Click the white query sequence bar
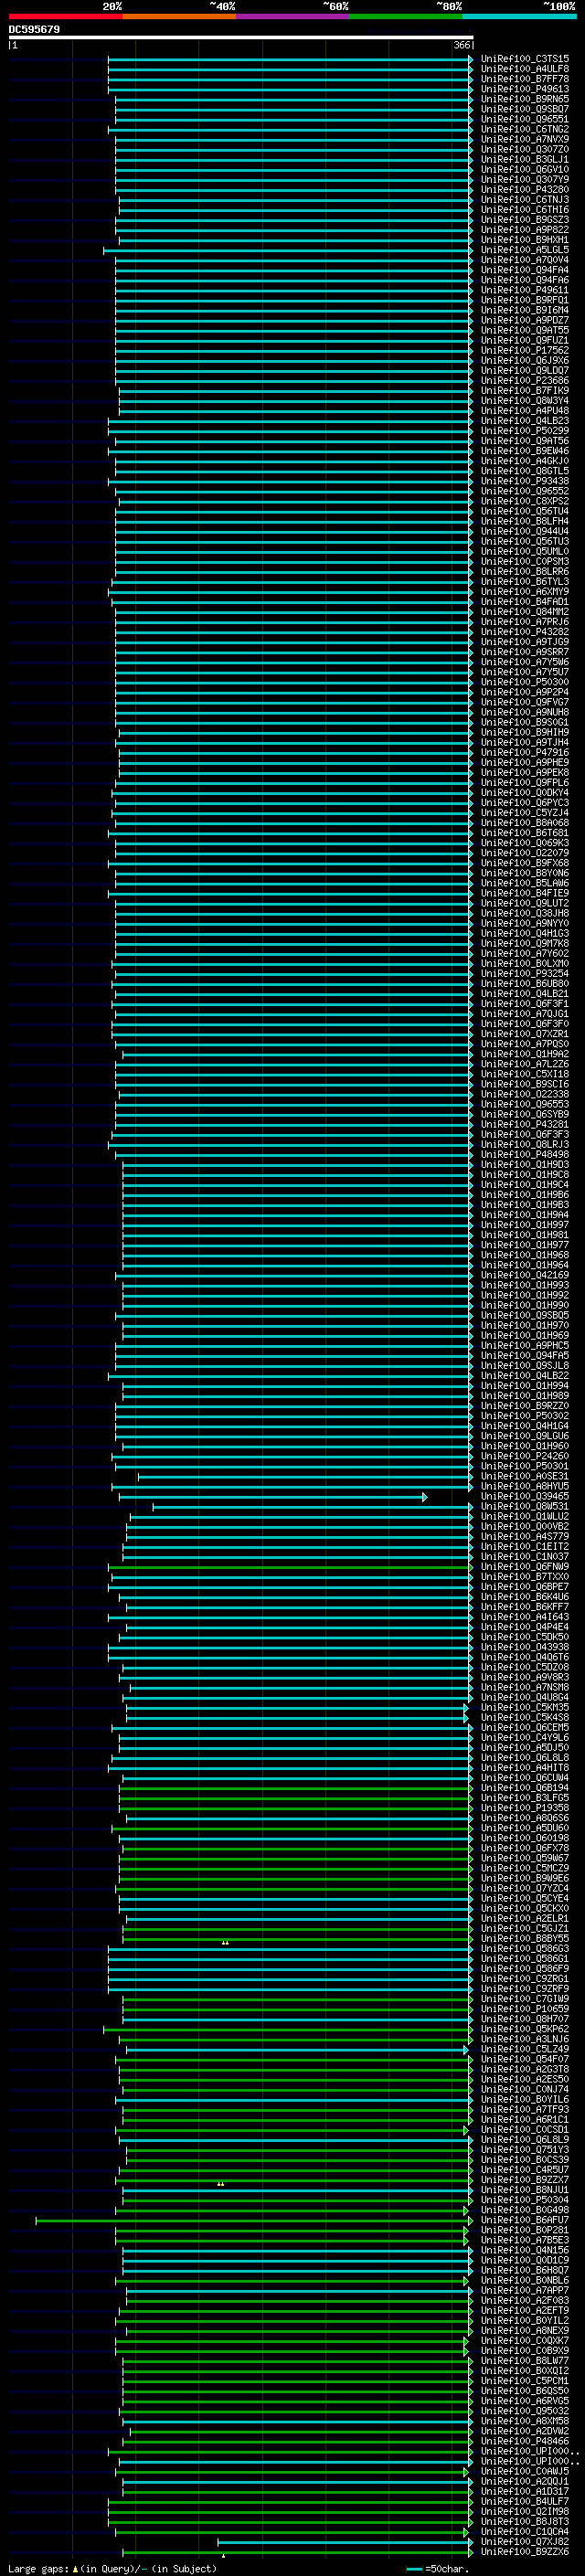585x2576 pixels. pyautogui.click(x=241, y=38)
